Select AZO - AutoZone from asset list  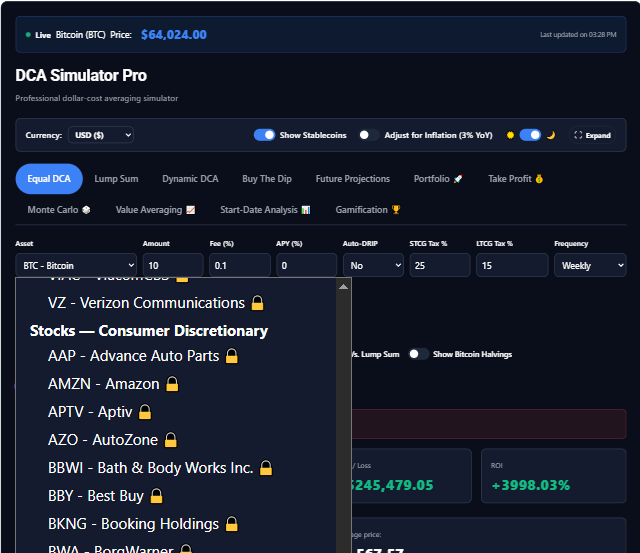point(176,440)
